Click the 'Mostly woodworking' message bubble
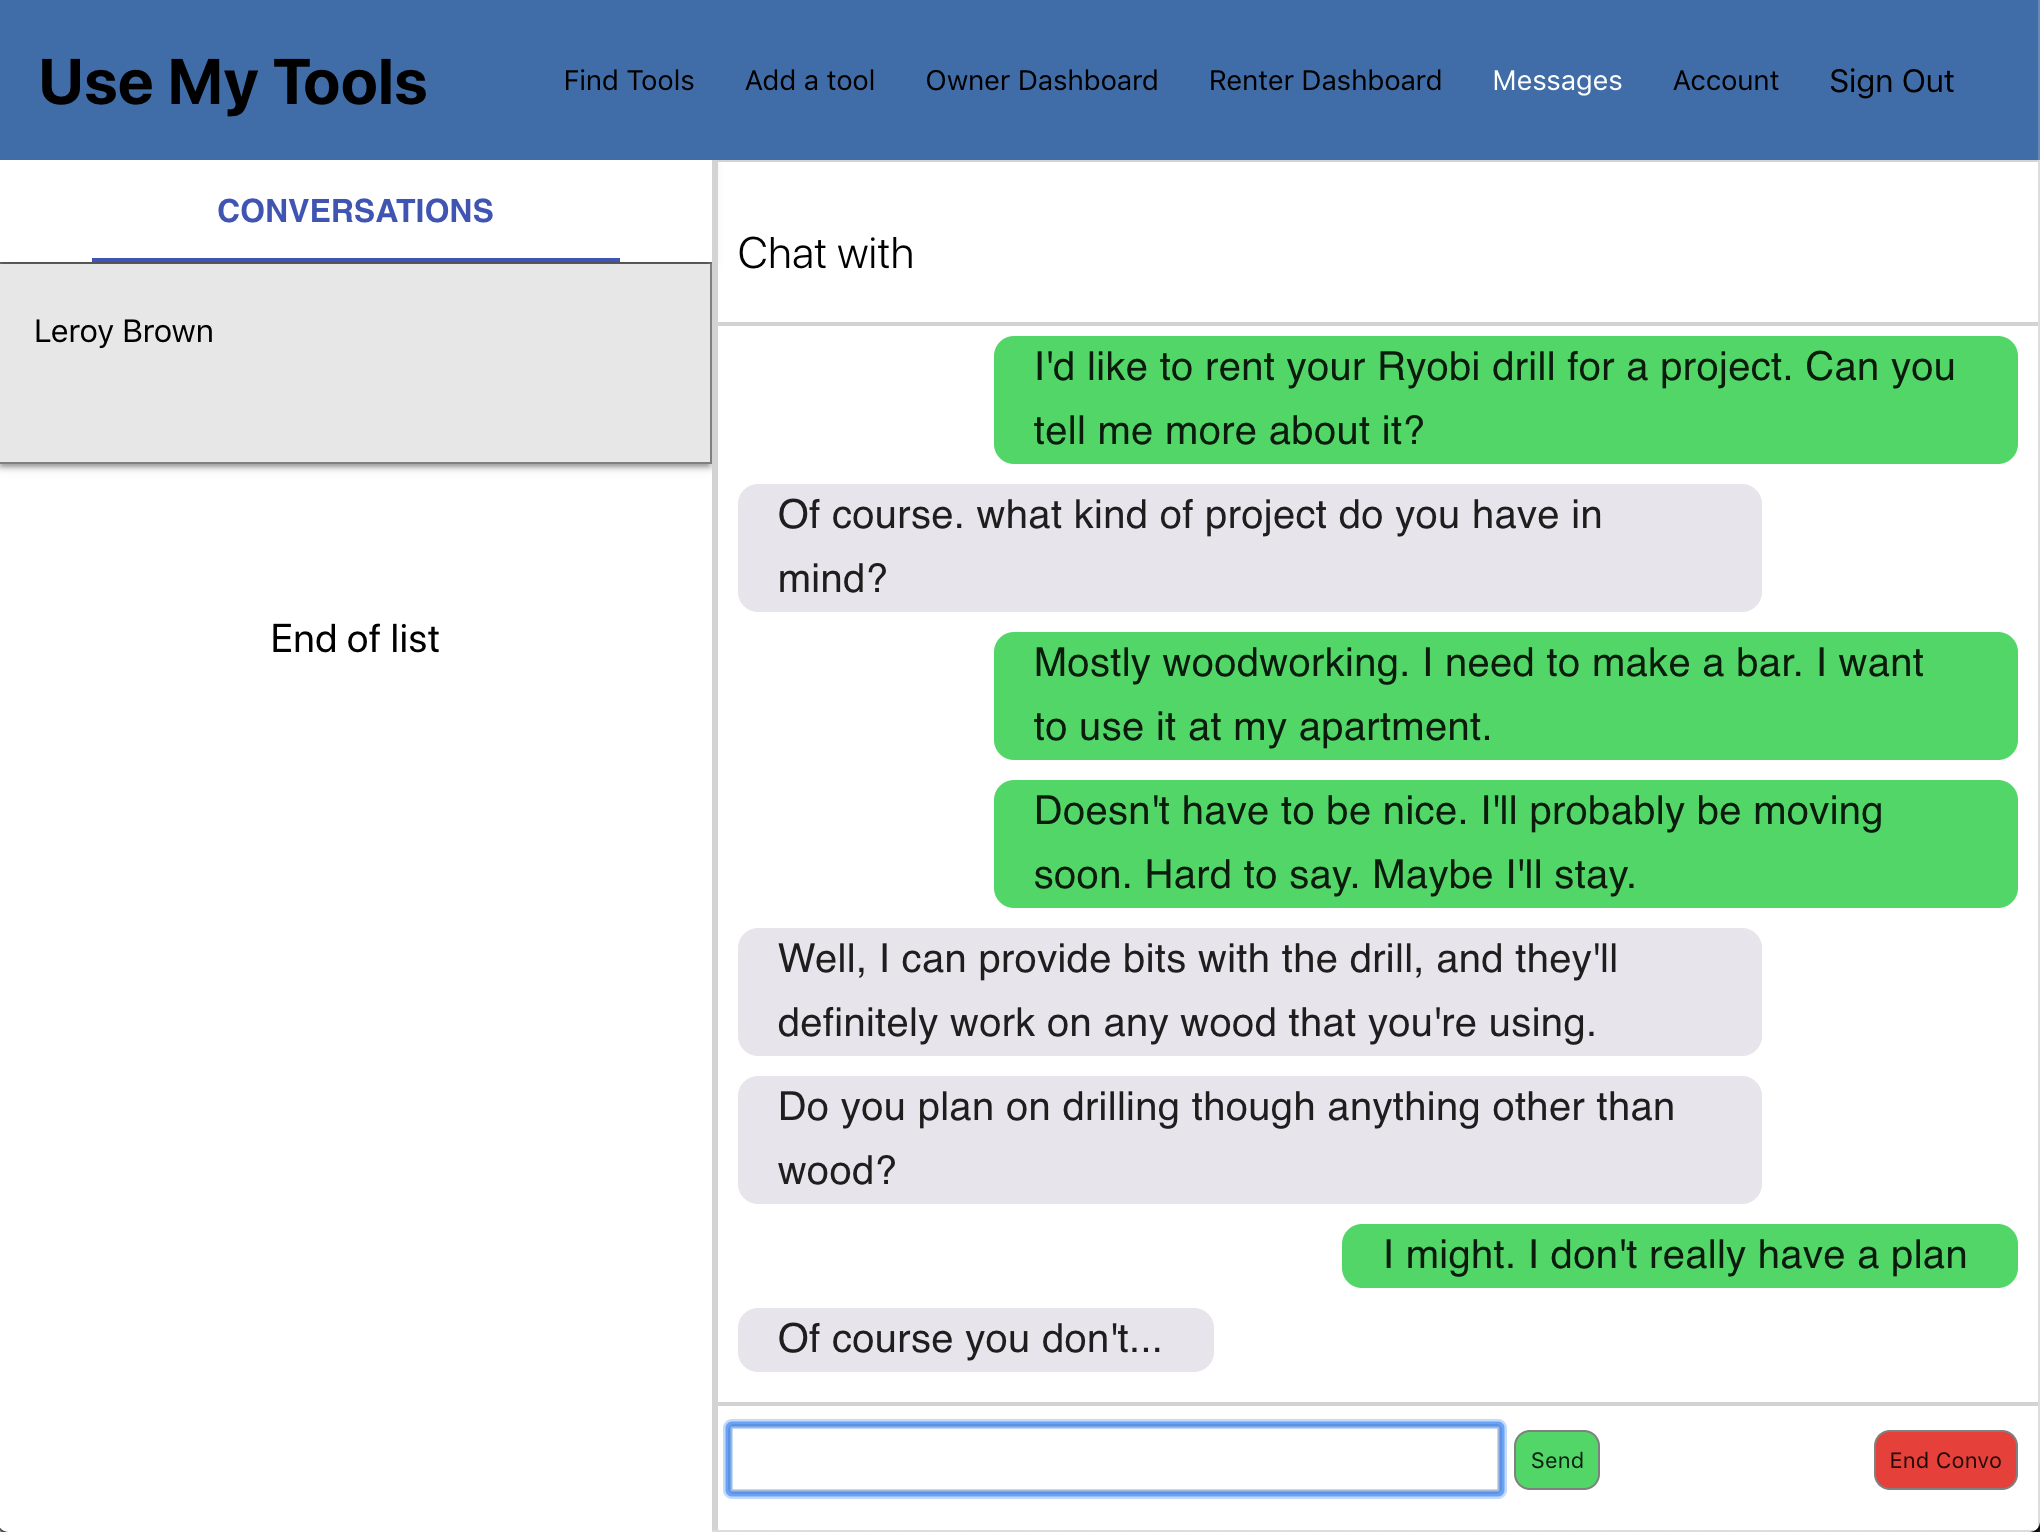Image resolution: width=2040 pixels, height=1532 pixels. coord(1504,695)
